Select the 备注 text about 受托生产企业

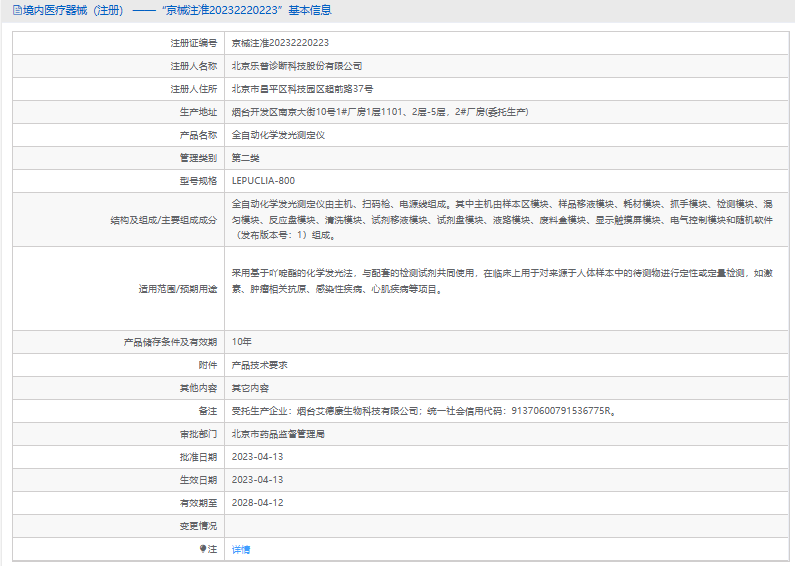coord(424,411)
